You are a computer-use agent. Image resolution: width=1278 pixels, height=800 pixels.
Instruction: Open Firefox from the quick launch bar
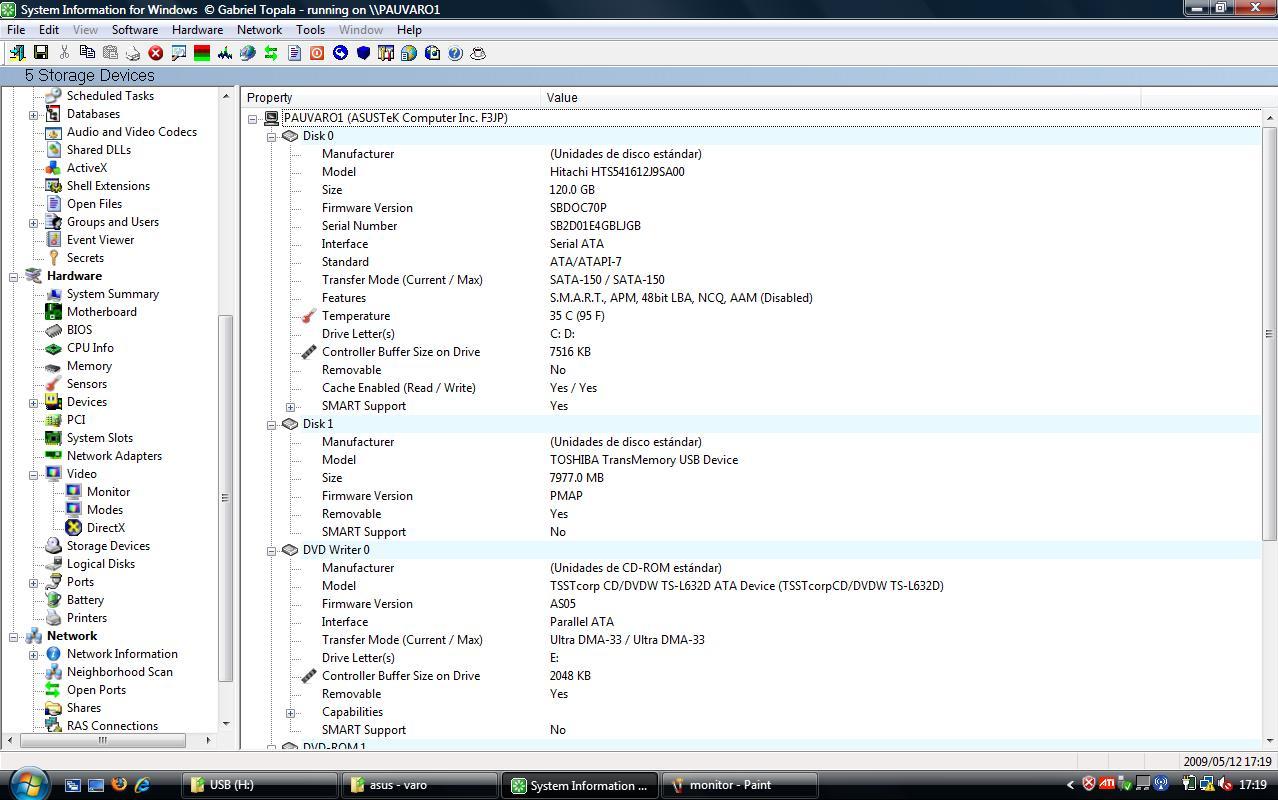119,785
